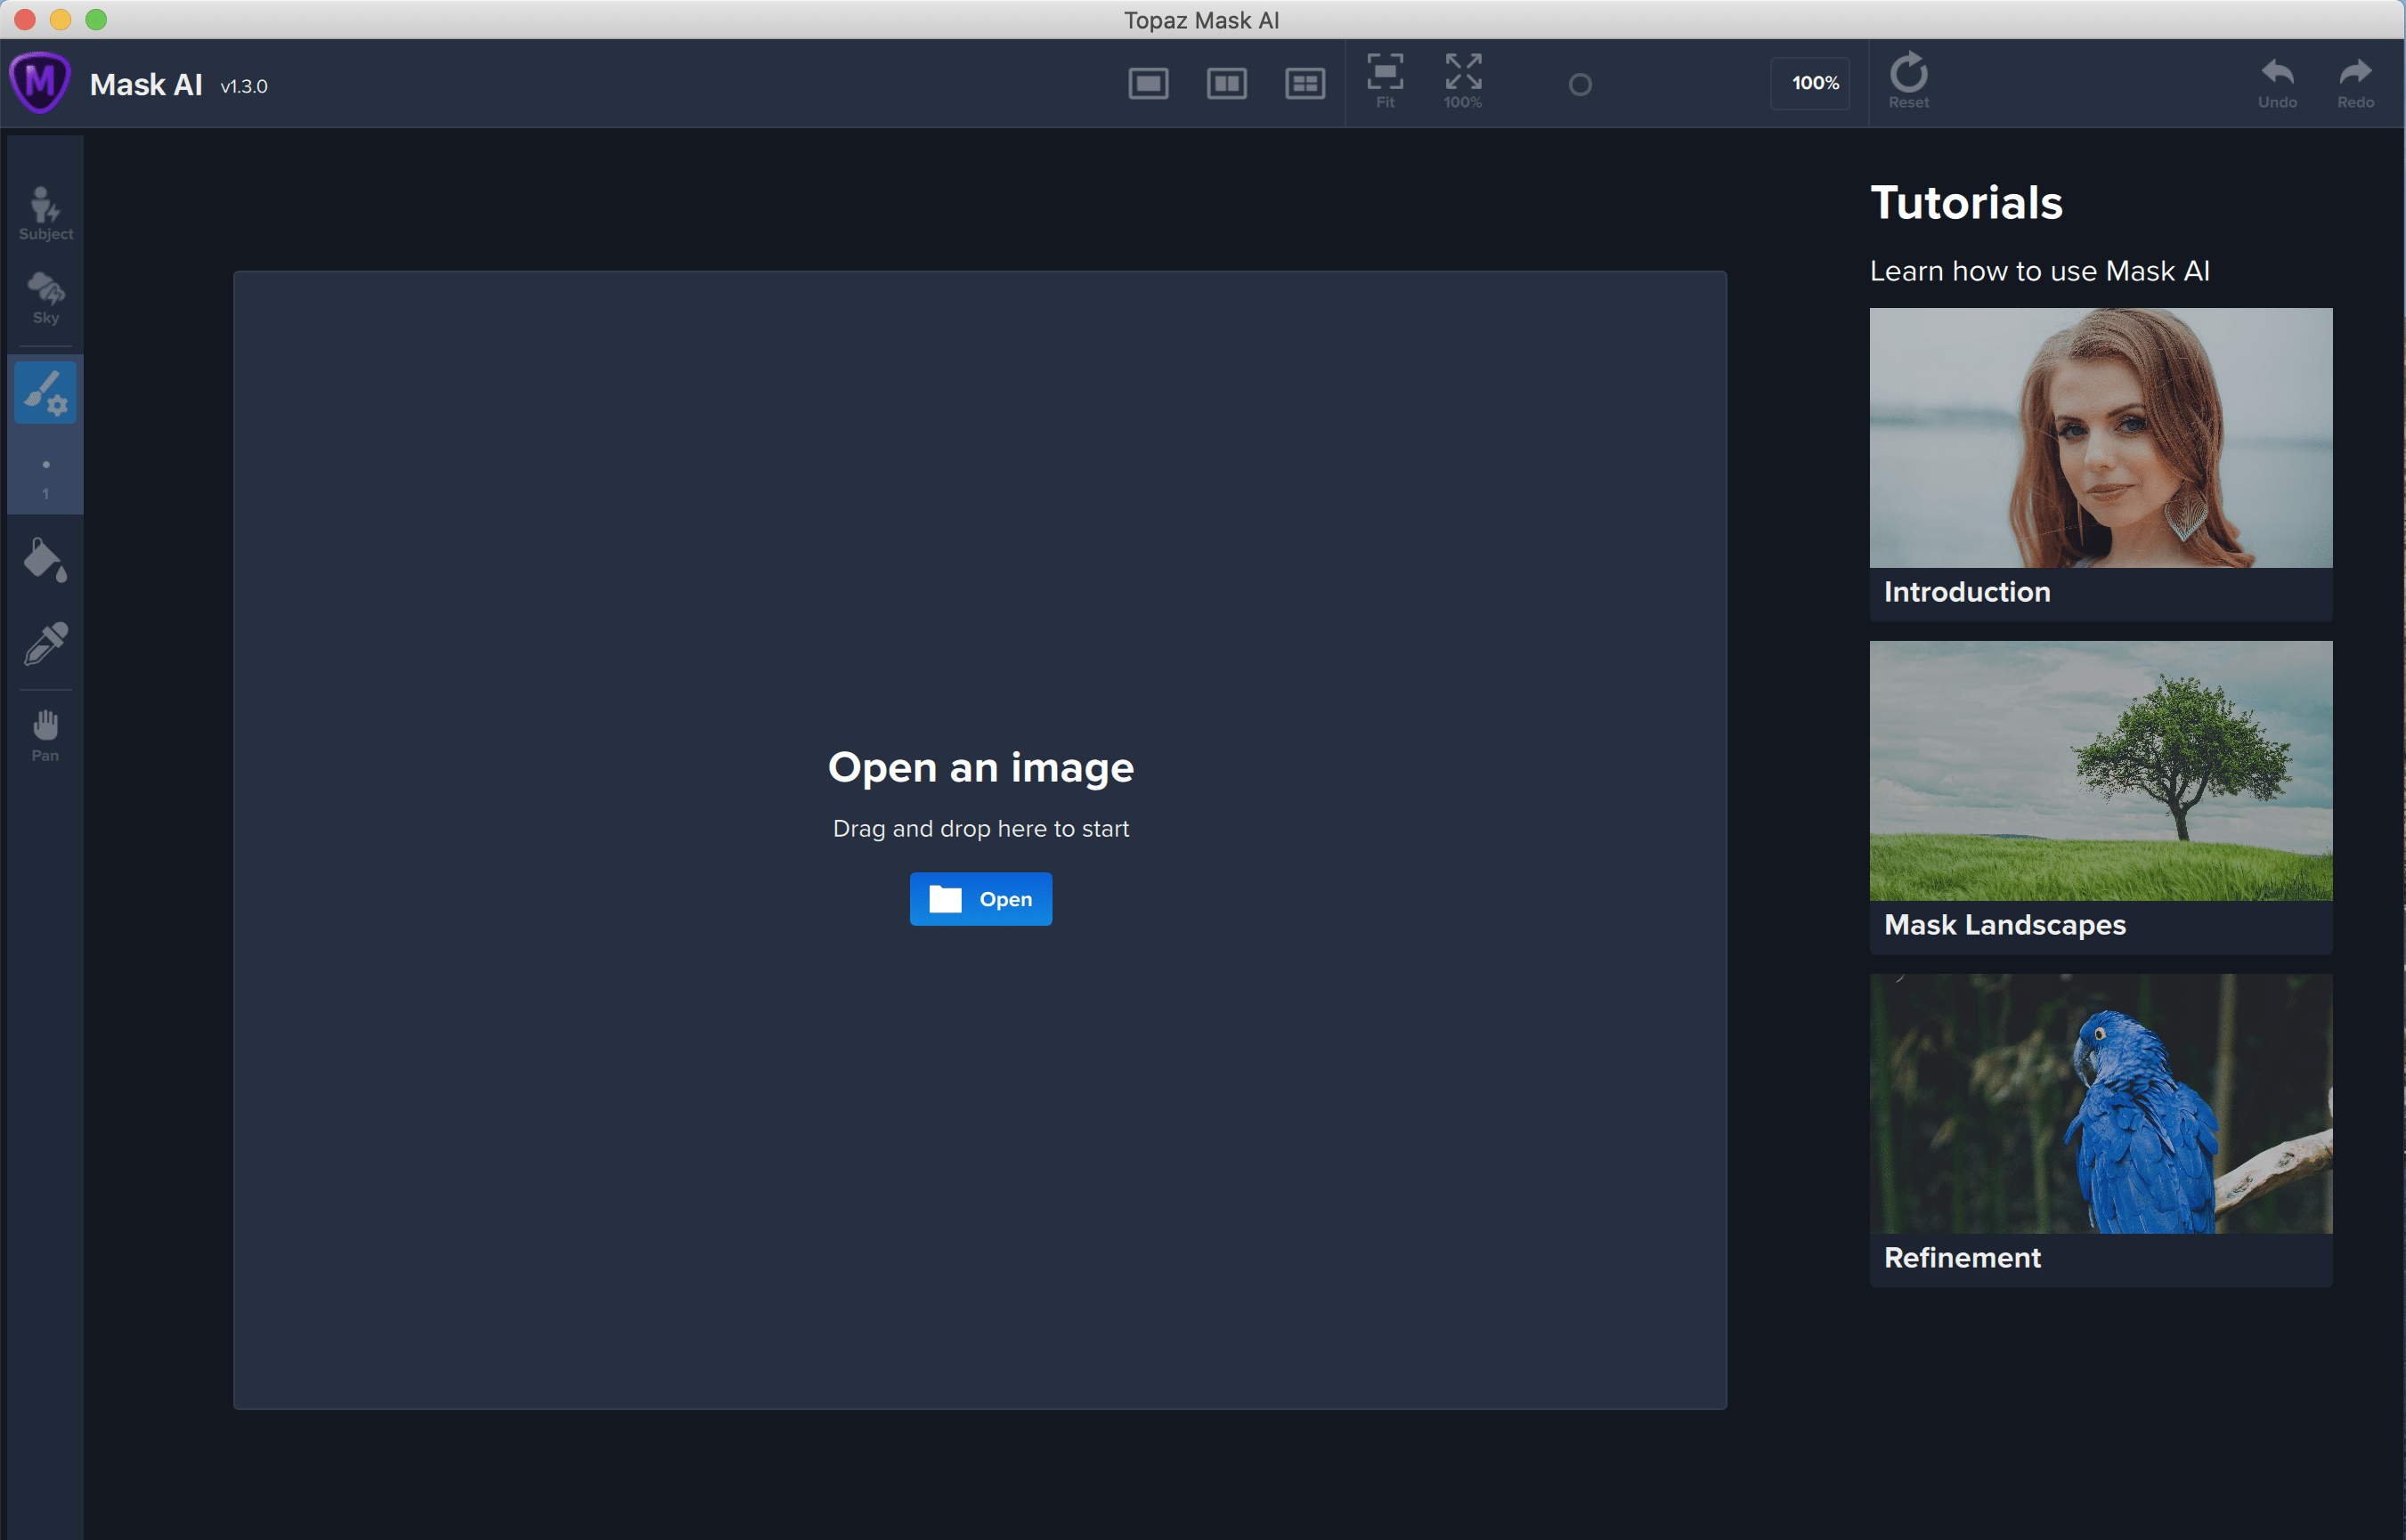Select the Sky auto-detect tool
This screenshot has width=2406, height=1540.
click(45, 297)
